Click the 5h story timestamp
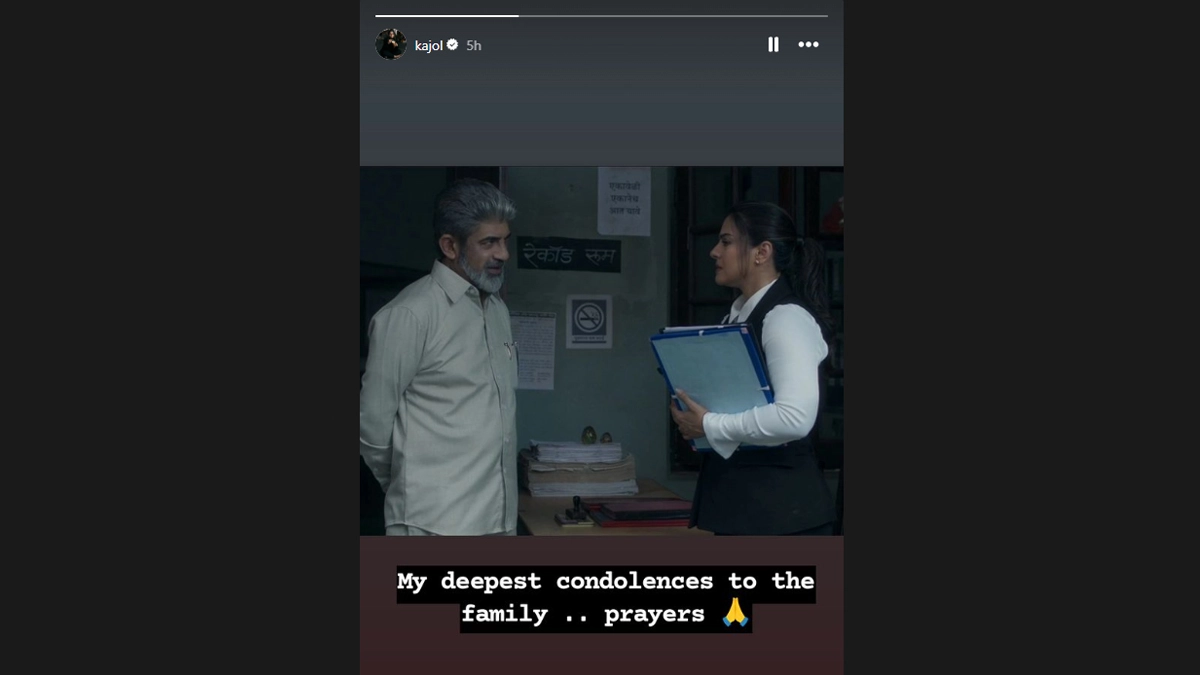1200x675 pixels. tap(474, 45)
